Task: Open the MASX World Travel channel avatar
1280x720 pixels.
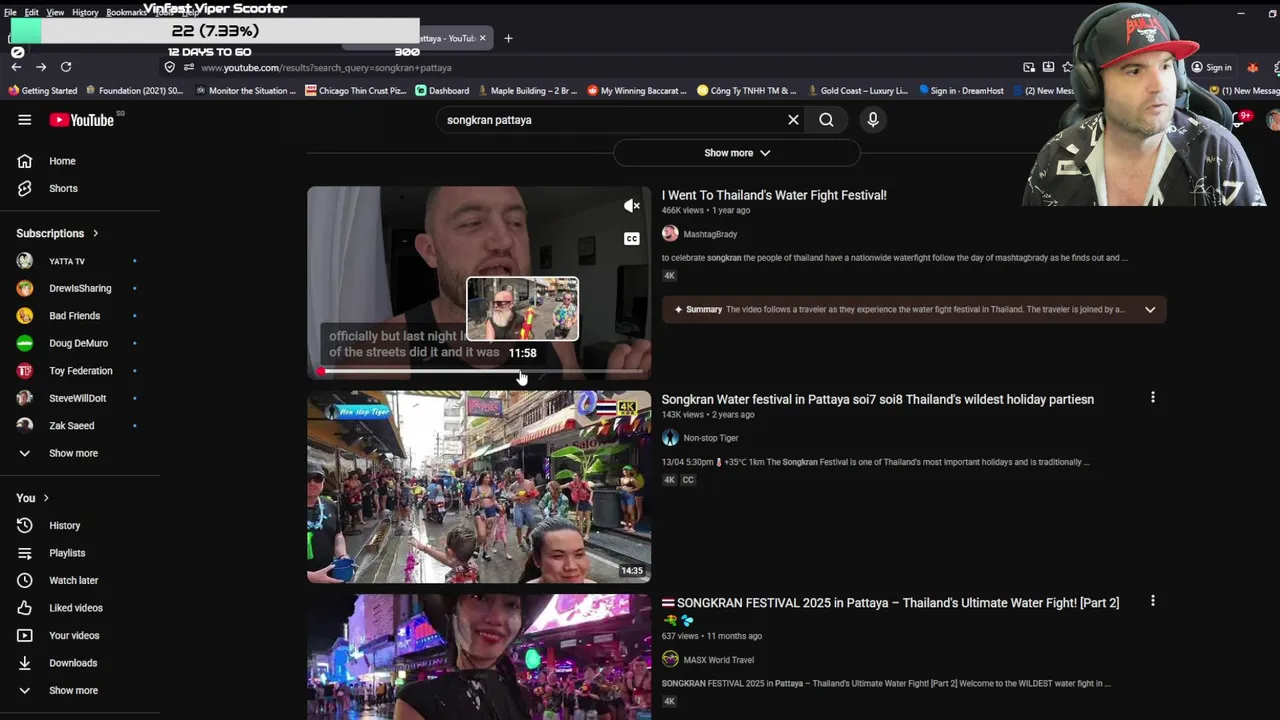Action: 670,660
